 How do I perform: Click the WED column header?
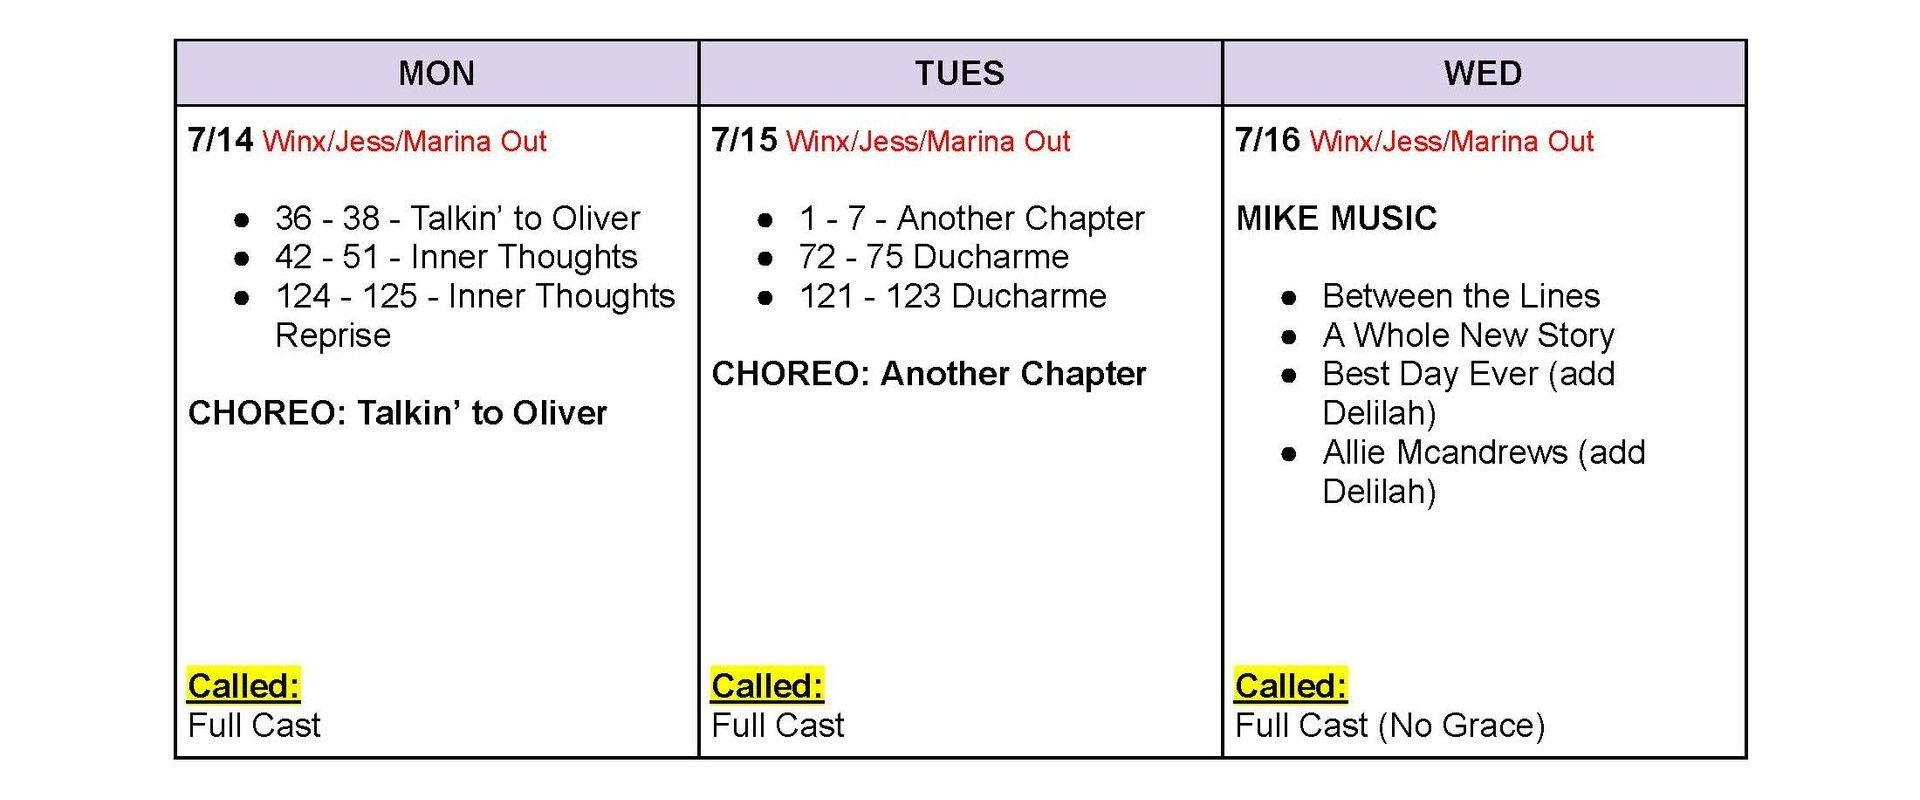coord(1483,73)
